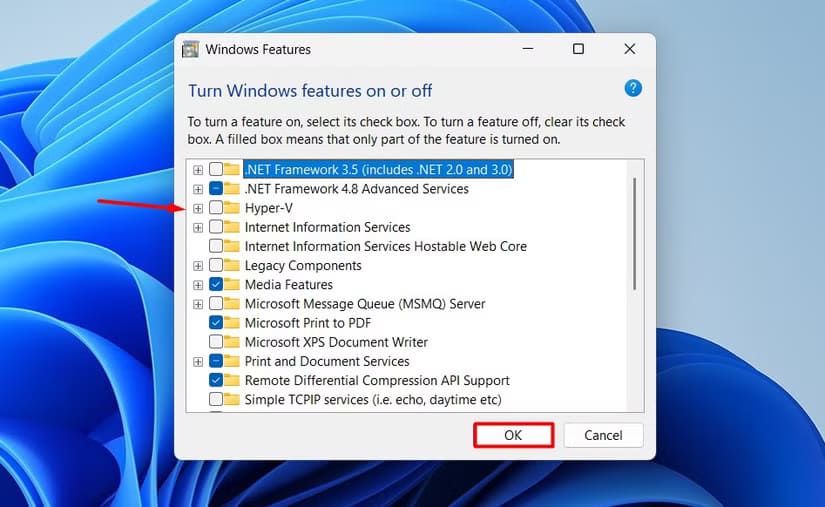825x507 pixels.
Task: Click the Microsoft Print to PDF folder icon
Action: [232, 323]
